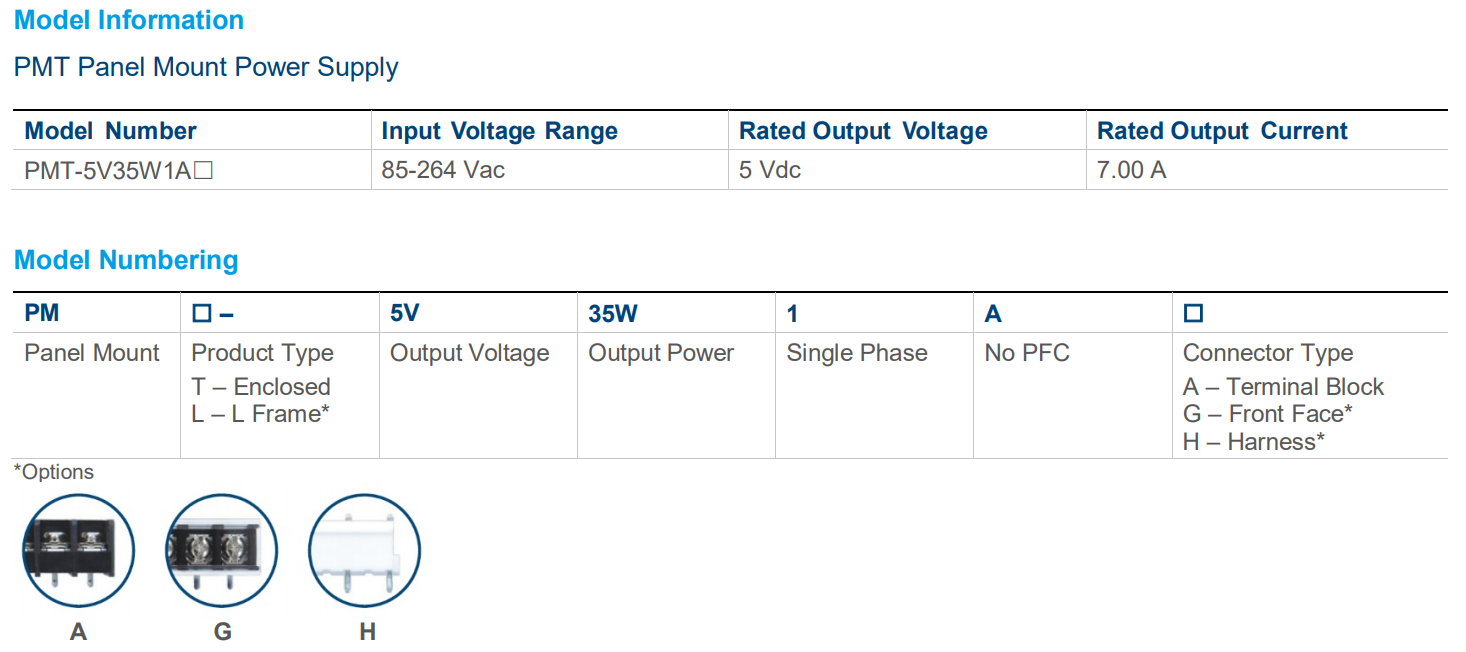Screen dimensions: 1466x652
Task: Click the PMT Panel Mount Power Supply subtitle
Action: 206,67
